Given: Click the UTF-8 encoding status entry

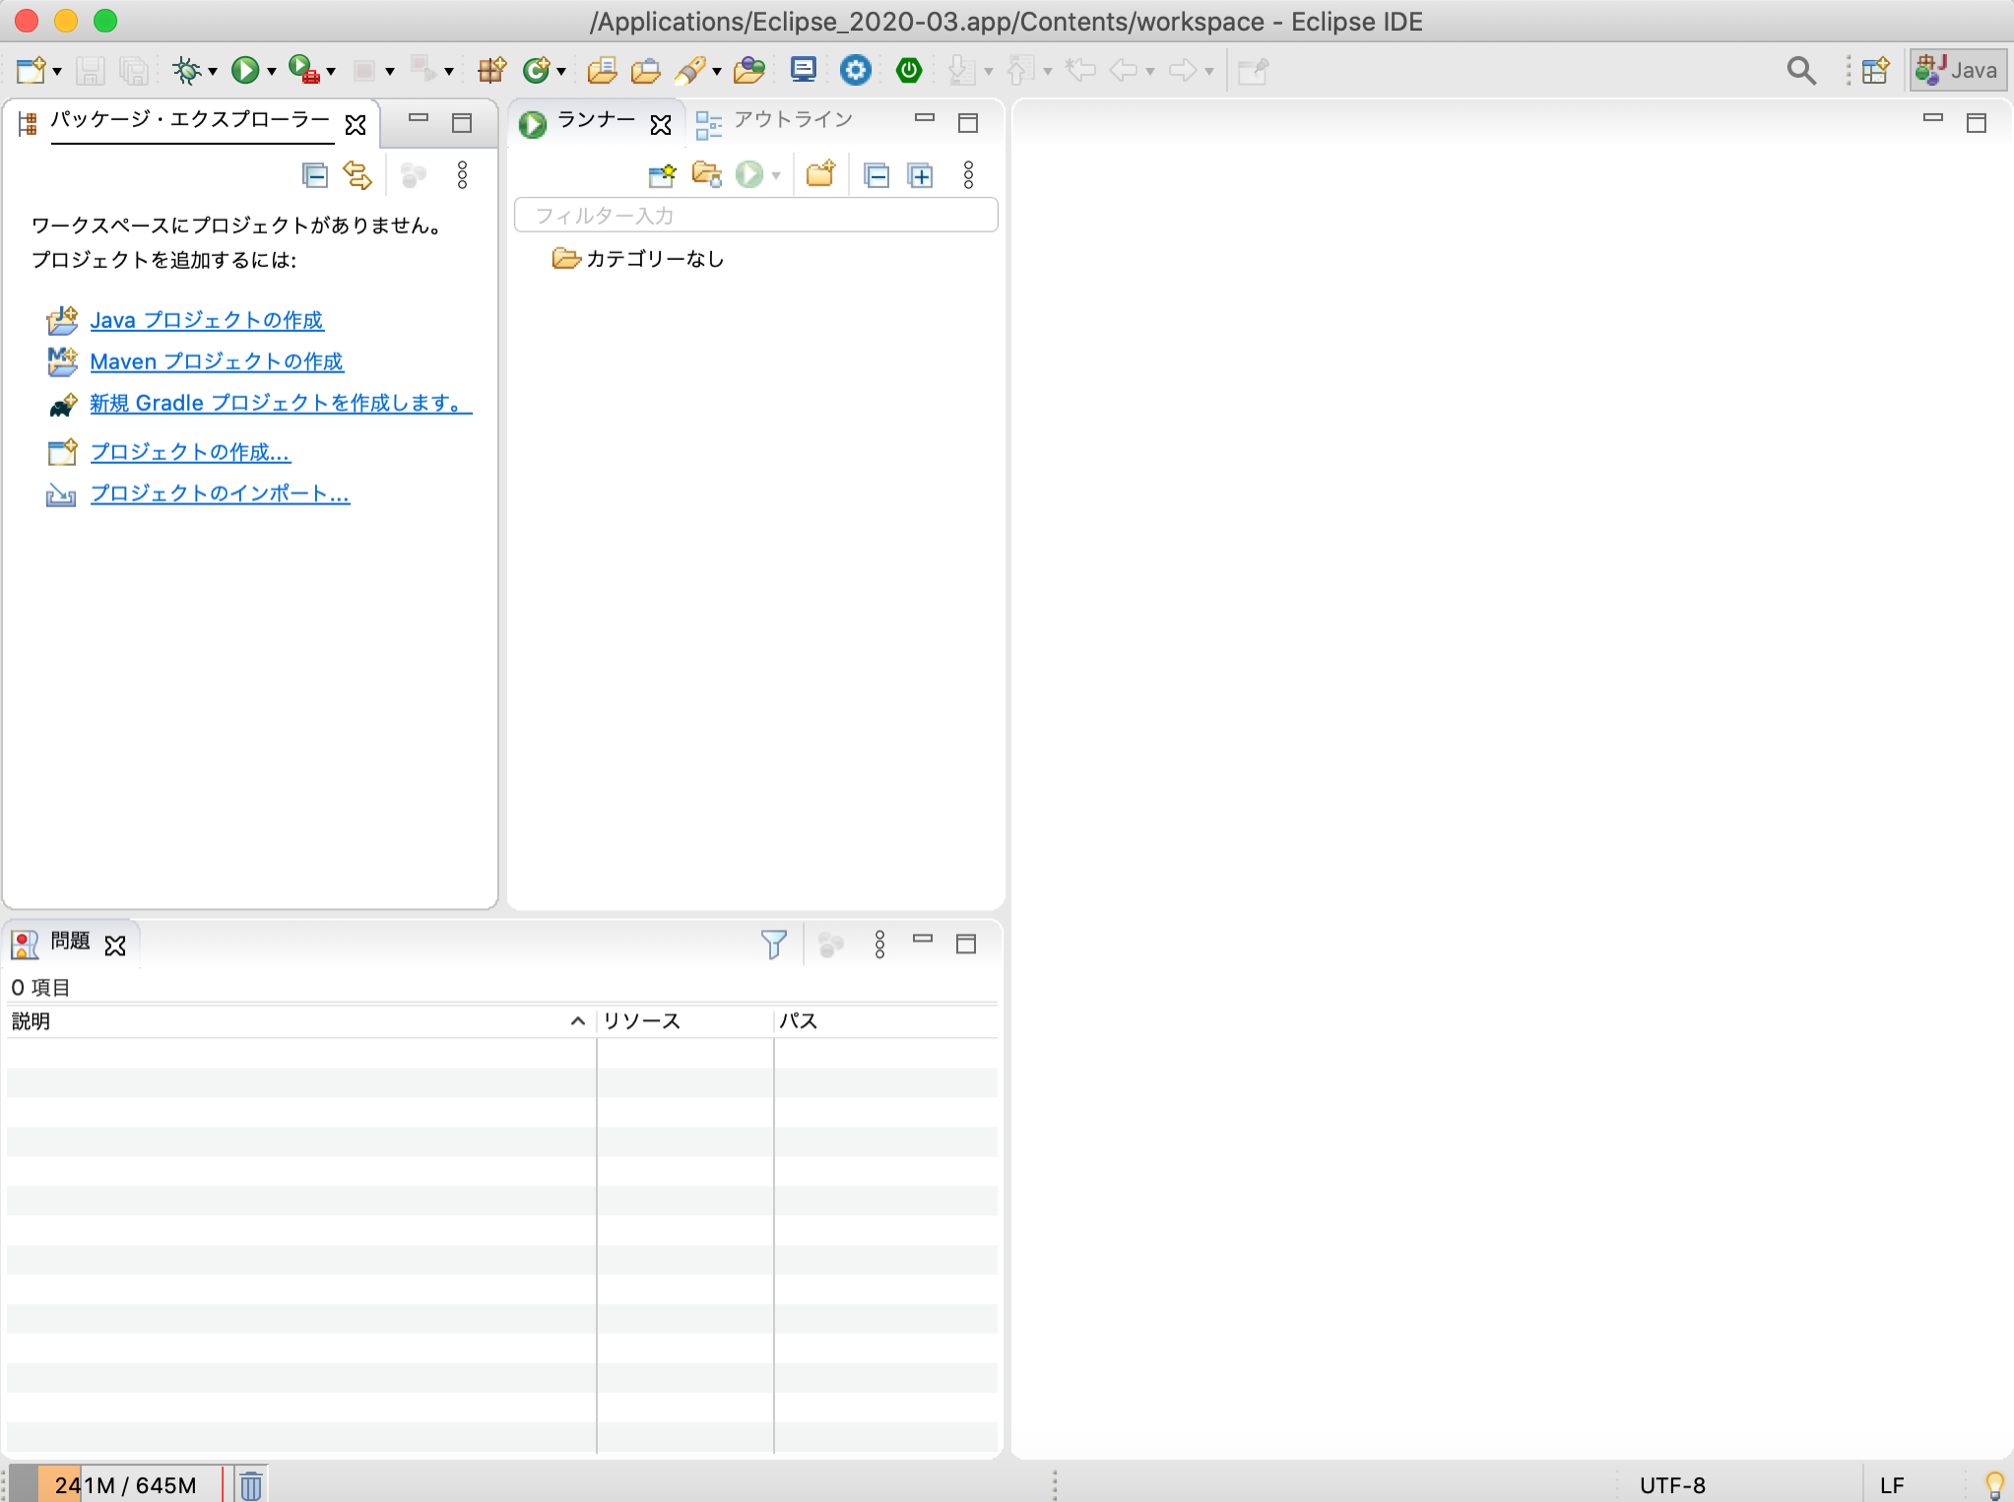Looking at the screenshot, I should (x=1673, y=1485).
